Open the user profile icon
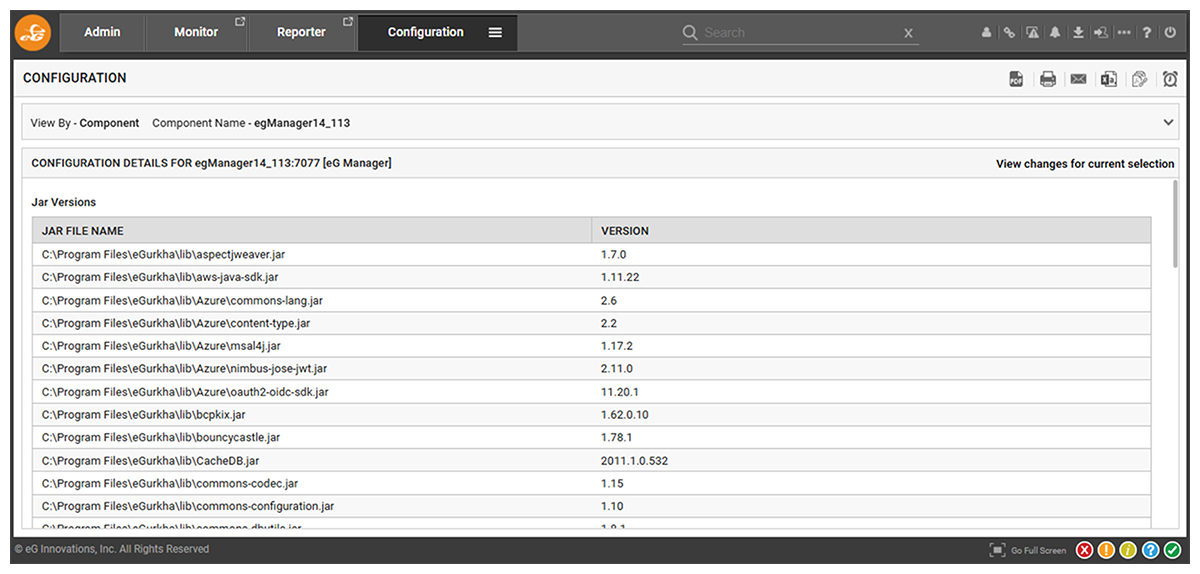1200x574 pixels. [x=986, y=33]
